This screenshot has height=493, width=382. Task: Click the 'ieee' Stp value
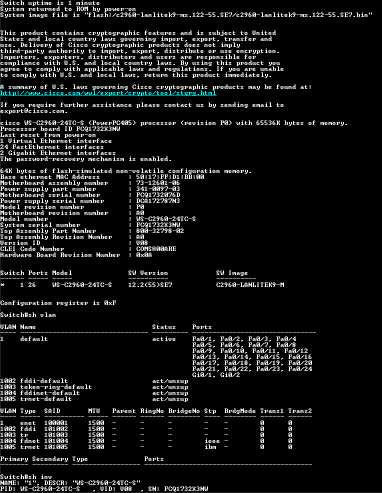(212, 441)
